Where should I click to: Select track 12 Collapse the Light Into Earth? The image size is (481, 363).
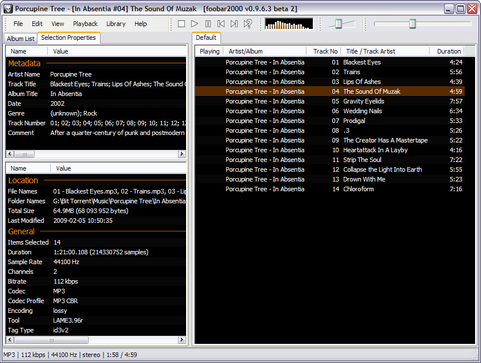[330, 170]
